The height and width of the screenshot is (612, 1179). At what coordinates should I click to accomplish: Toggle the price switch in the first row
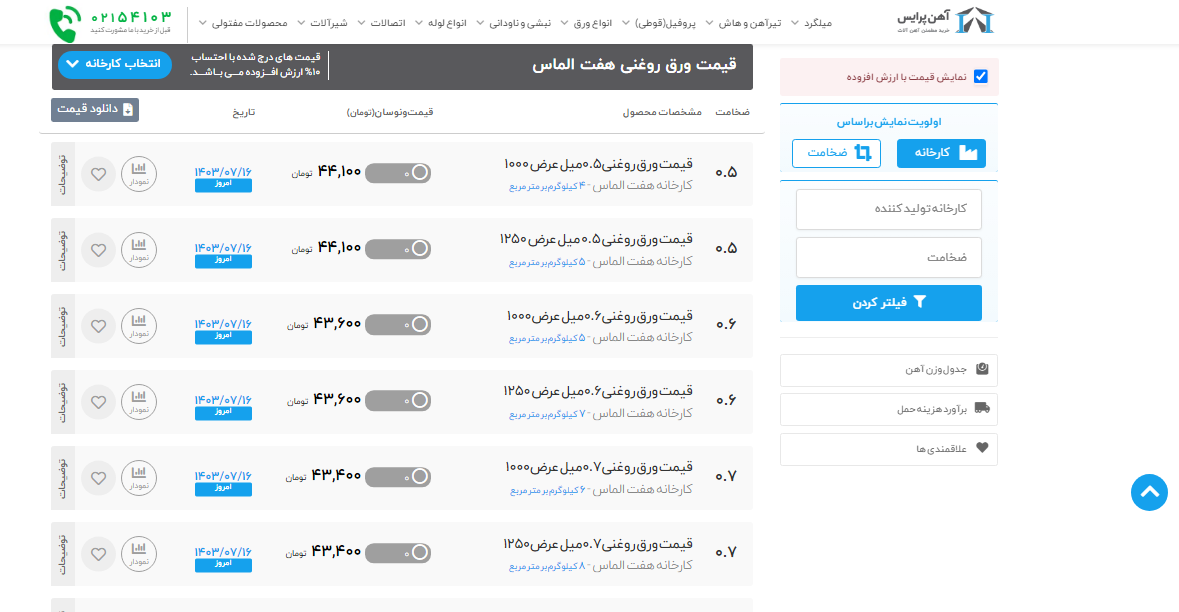click(398, 173)
